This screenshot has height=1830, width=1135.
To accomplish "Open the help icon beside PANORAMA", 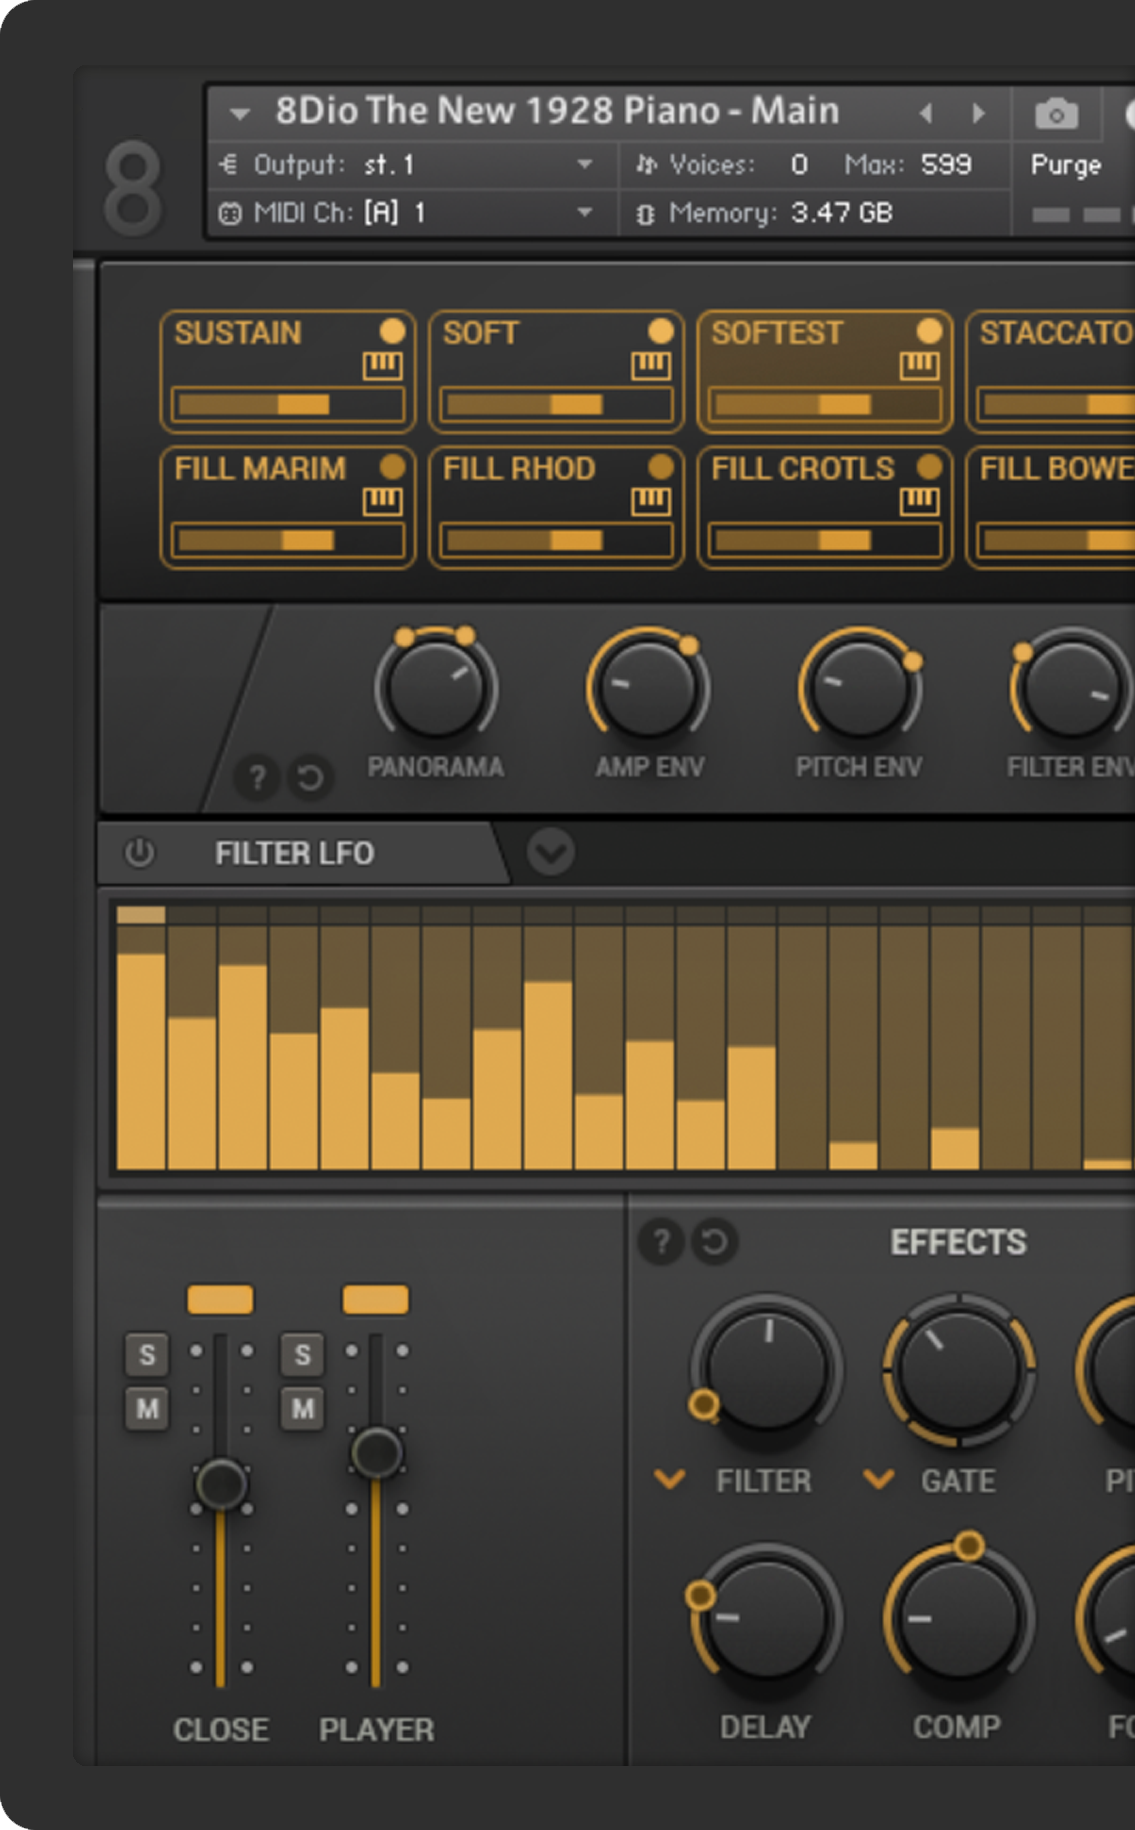I will click(257, 777).
